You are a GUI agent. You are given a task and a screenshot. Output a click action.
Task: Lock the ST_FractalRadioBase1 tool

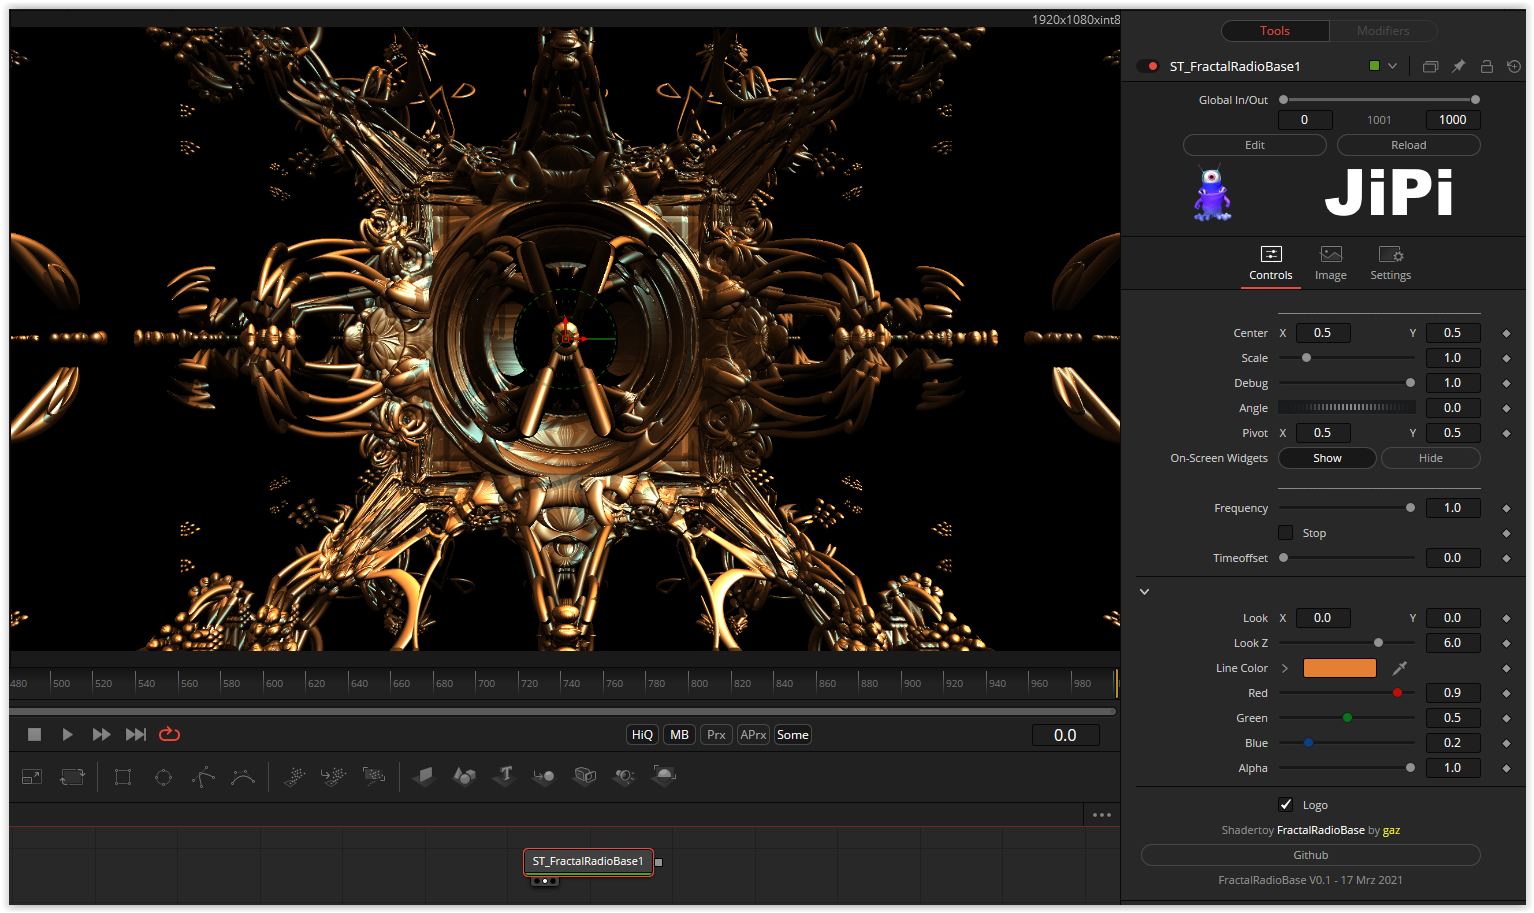[1486, 66]
